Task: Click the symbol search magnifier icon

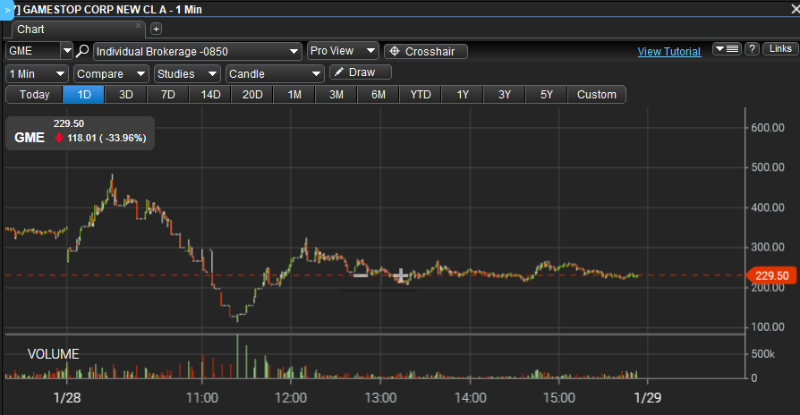Action: (83, 51)
